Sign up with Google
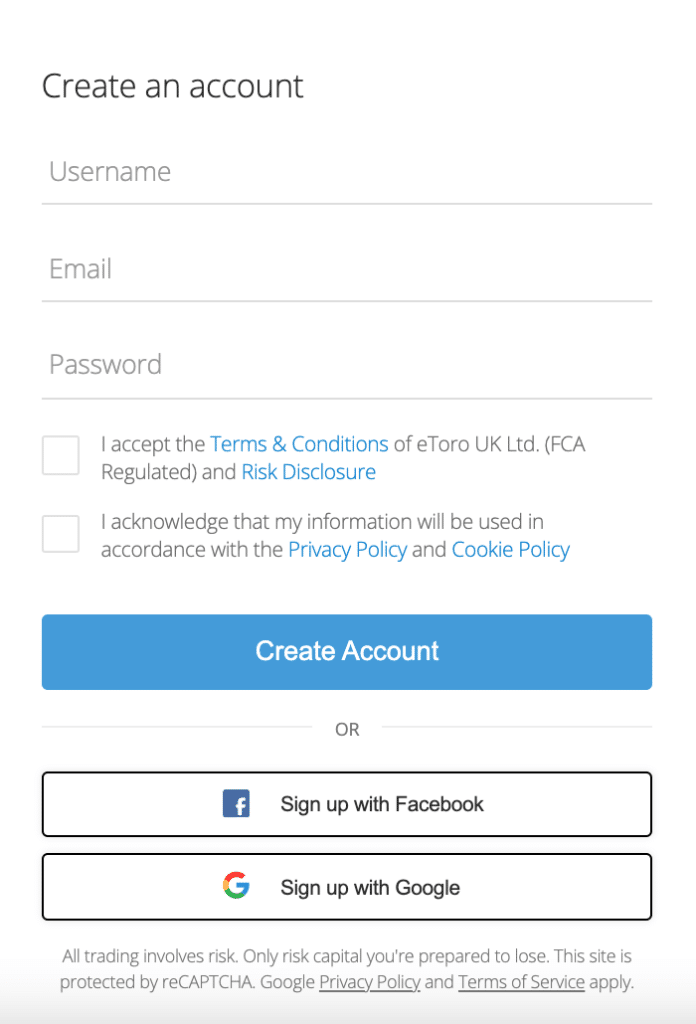 346,886
